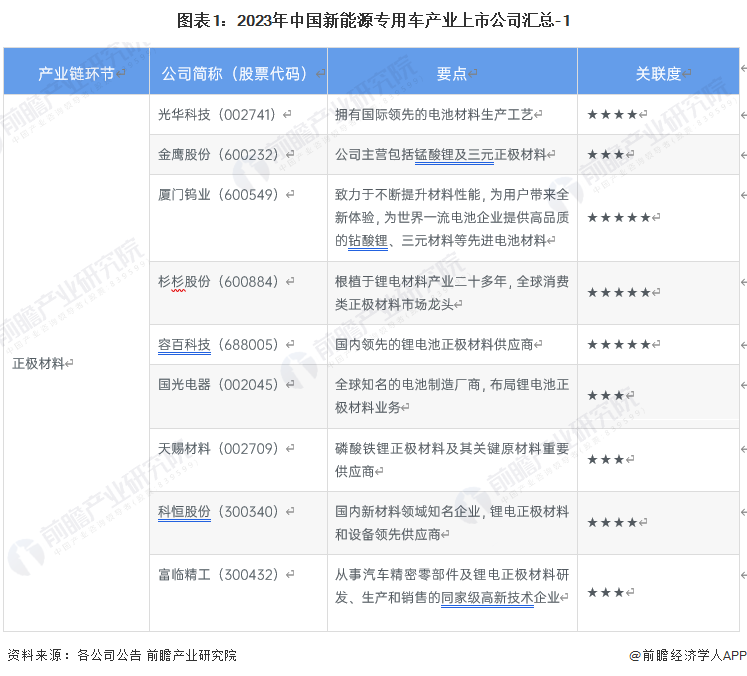Click the '要点' column header
The width and height of the screenshot is (747, 676).
point(452,74)
